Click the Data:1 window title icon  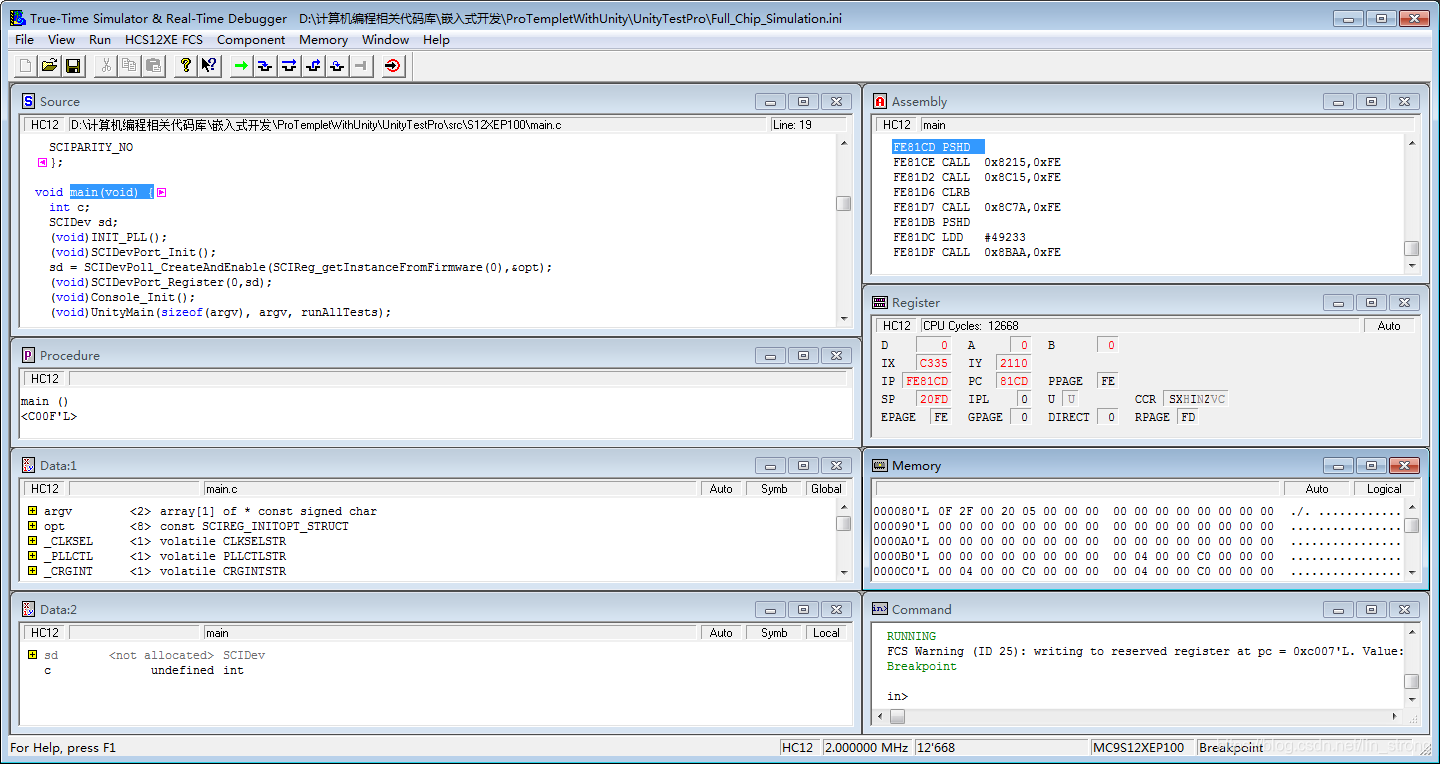point(28,465)
